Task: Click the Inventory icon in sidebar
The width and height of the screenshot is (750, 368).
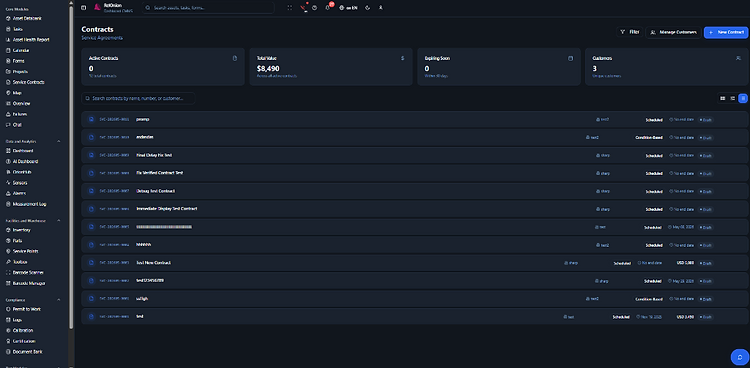Action: pyautogui.click(x=8, y=230)
